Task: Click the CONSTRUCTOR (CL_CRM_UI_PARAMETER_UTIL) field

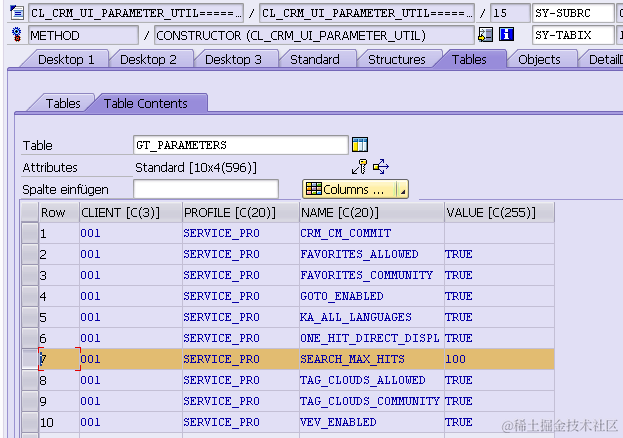Action: coord(314,35)
